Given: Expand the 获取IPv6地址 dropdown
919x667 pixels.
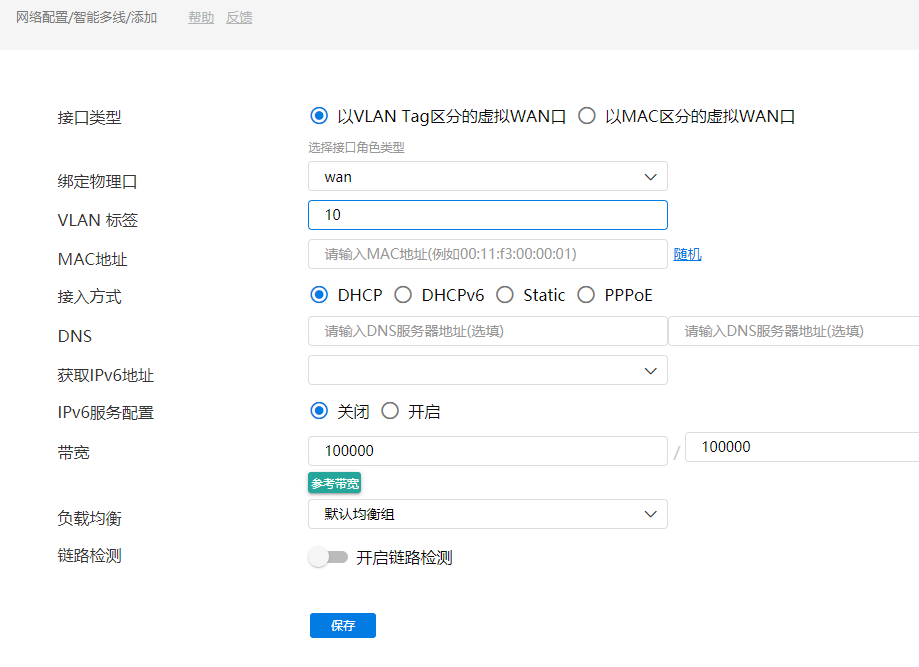Looking at the screenshot, I should pos(487,370).
